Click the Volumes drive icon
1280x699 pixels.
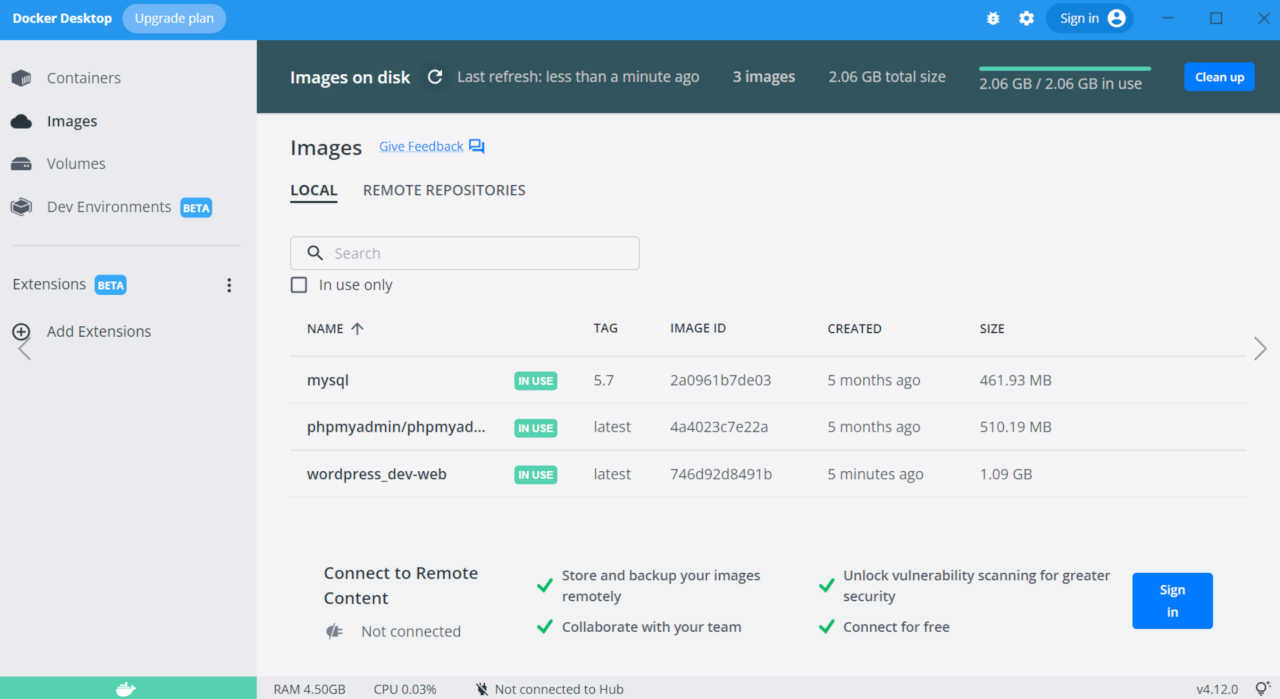click(x=21, y=164)
